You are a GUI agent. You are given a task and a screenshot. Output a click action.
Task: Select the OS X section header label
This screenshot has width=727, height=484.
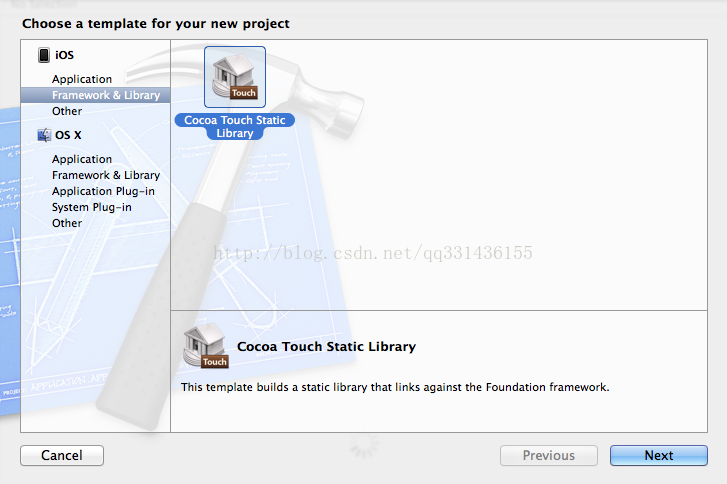pos(68,135)
